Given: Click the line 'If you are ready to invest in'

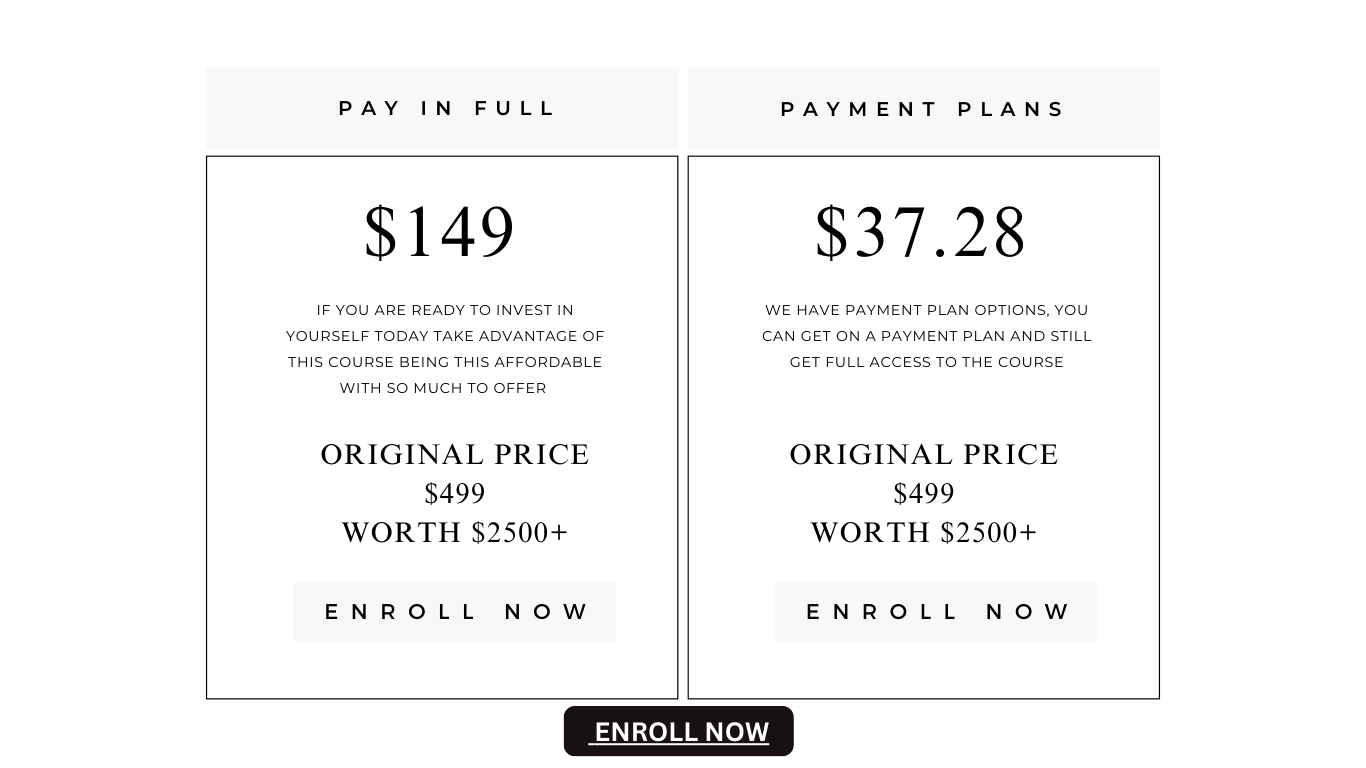Looking at the screenshot, I should (445, 311).
